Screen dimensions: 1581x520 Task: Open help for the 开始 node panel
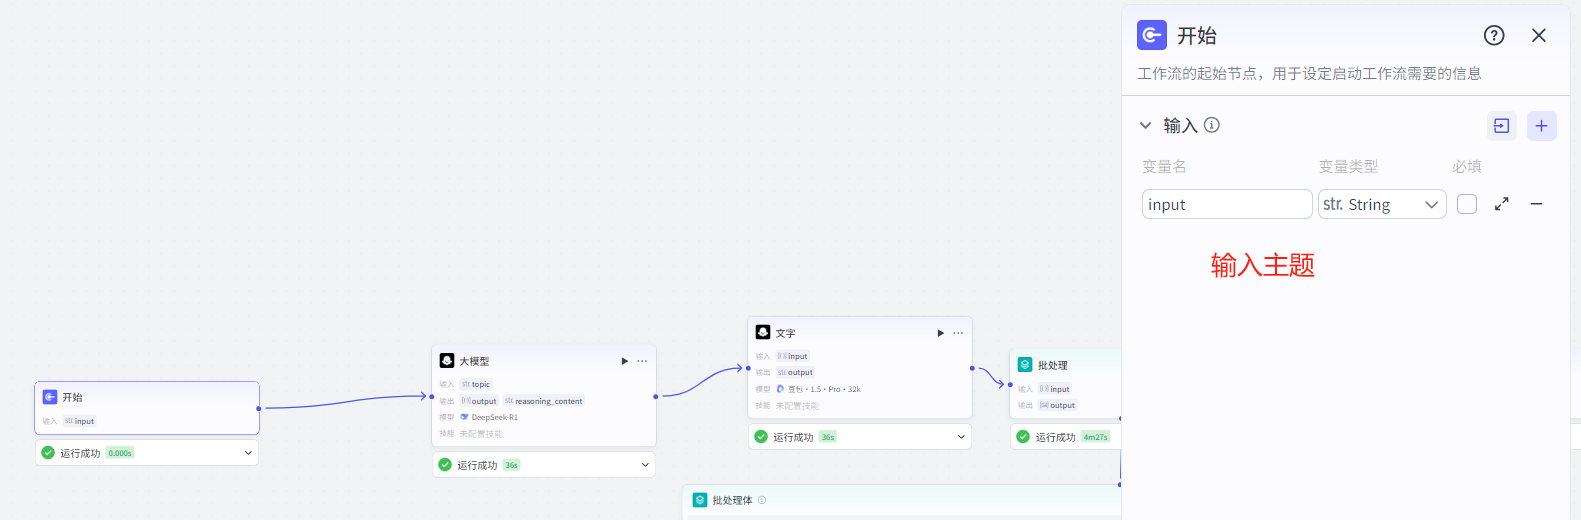1493,36
